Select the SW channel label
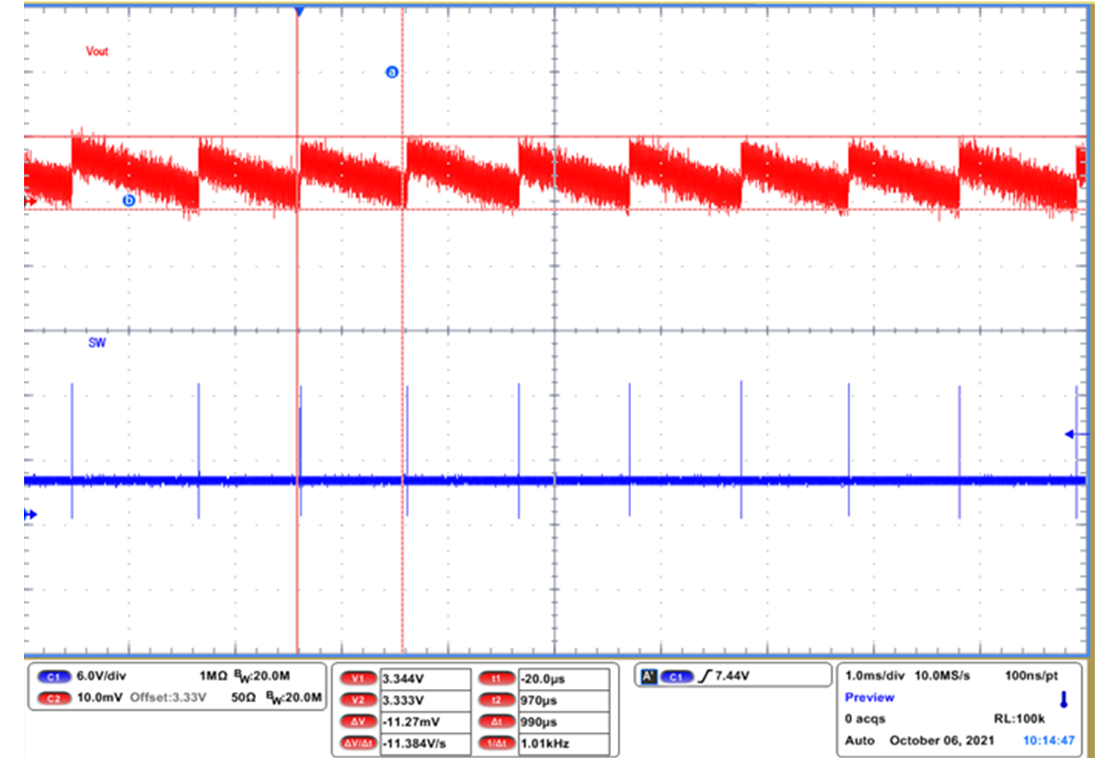This screenshot has height=760, width=1120. (95, 342)
